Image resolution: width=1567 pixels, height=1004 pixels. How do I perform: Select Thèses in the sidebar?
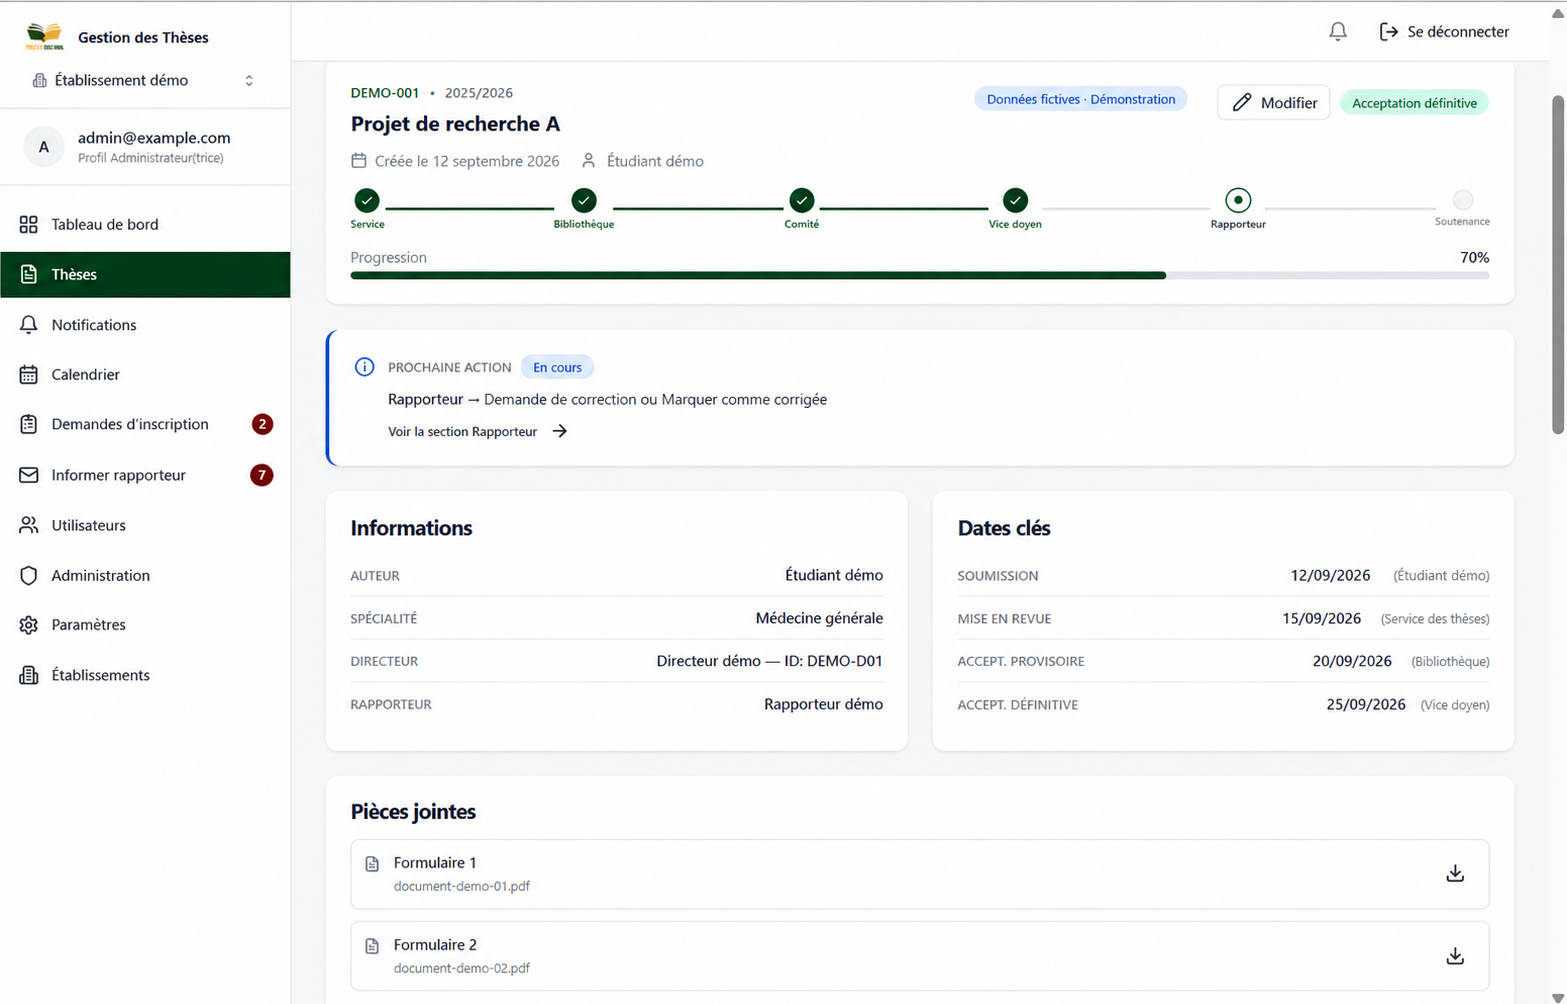click(145, 275)
